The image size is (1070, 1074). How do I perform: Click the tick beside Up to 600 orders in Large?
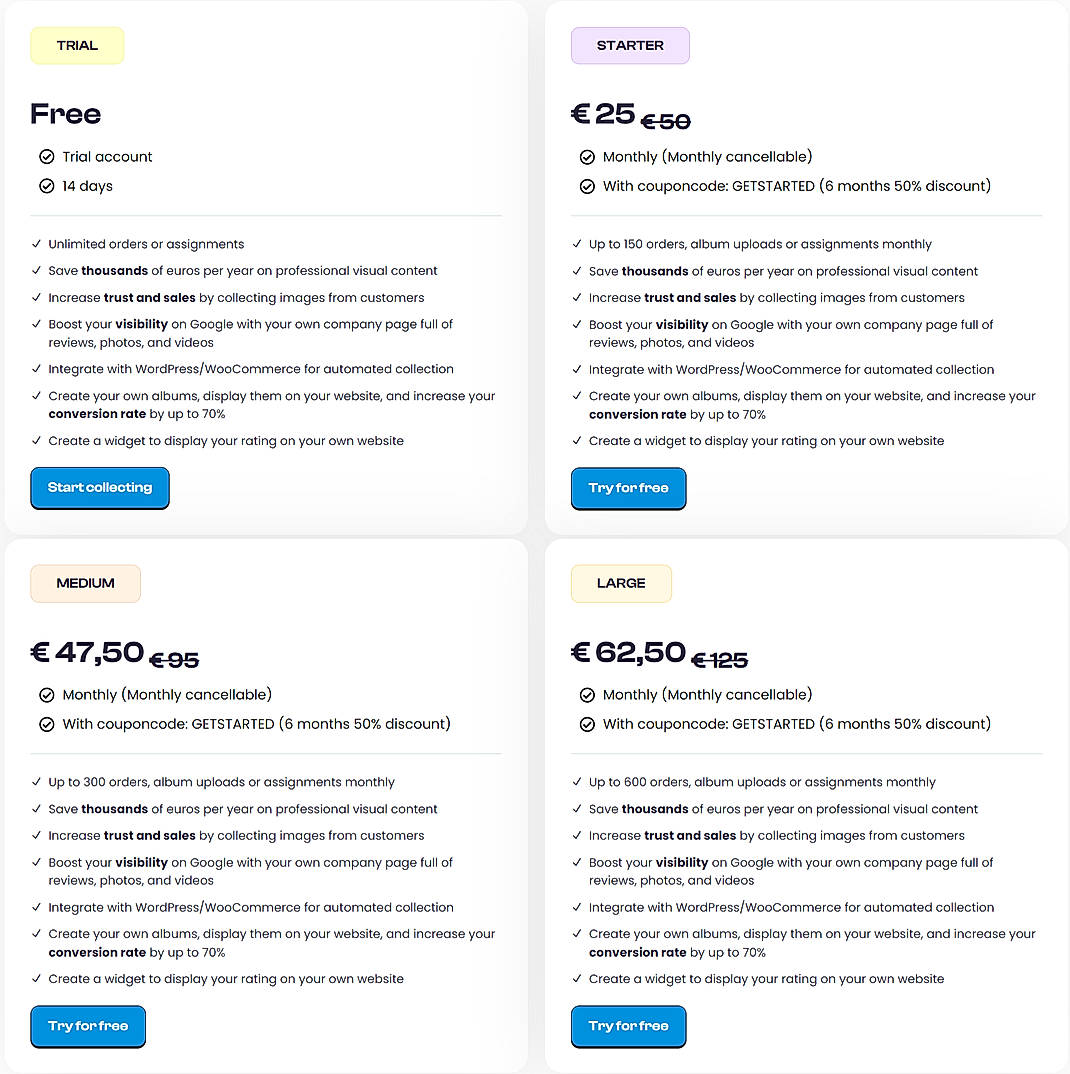576,782
